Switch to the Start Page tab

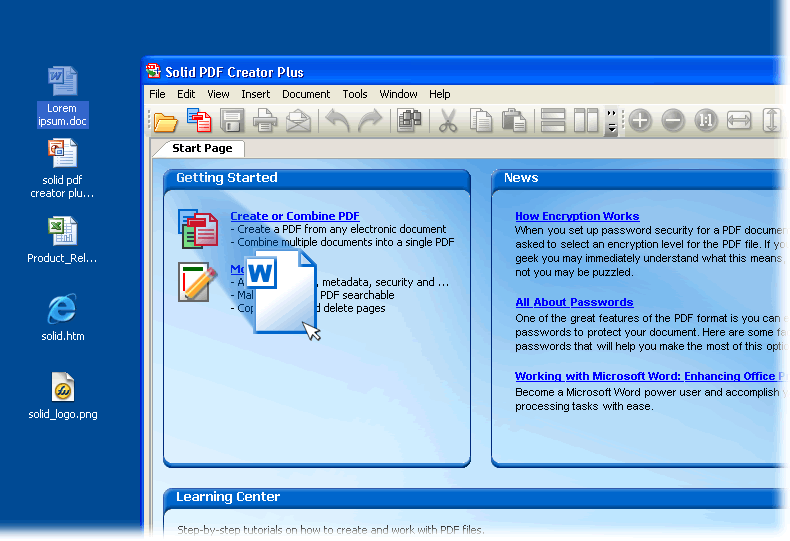[x=202, y=148]
